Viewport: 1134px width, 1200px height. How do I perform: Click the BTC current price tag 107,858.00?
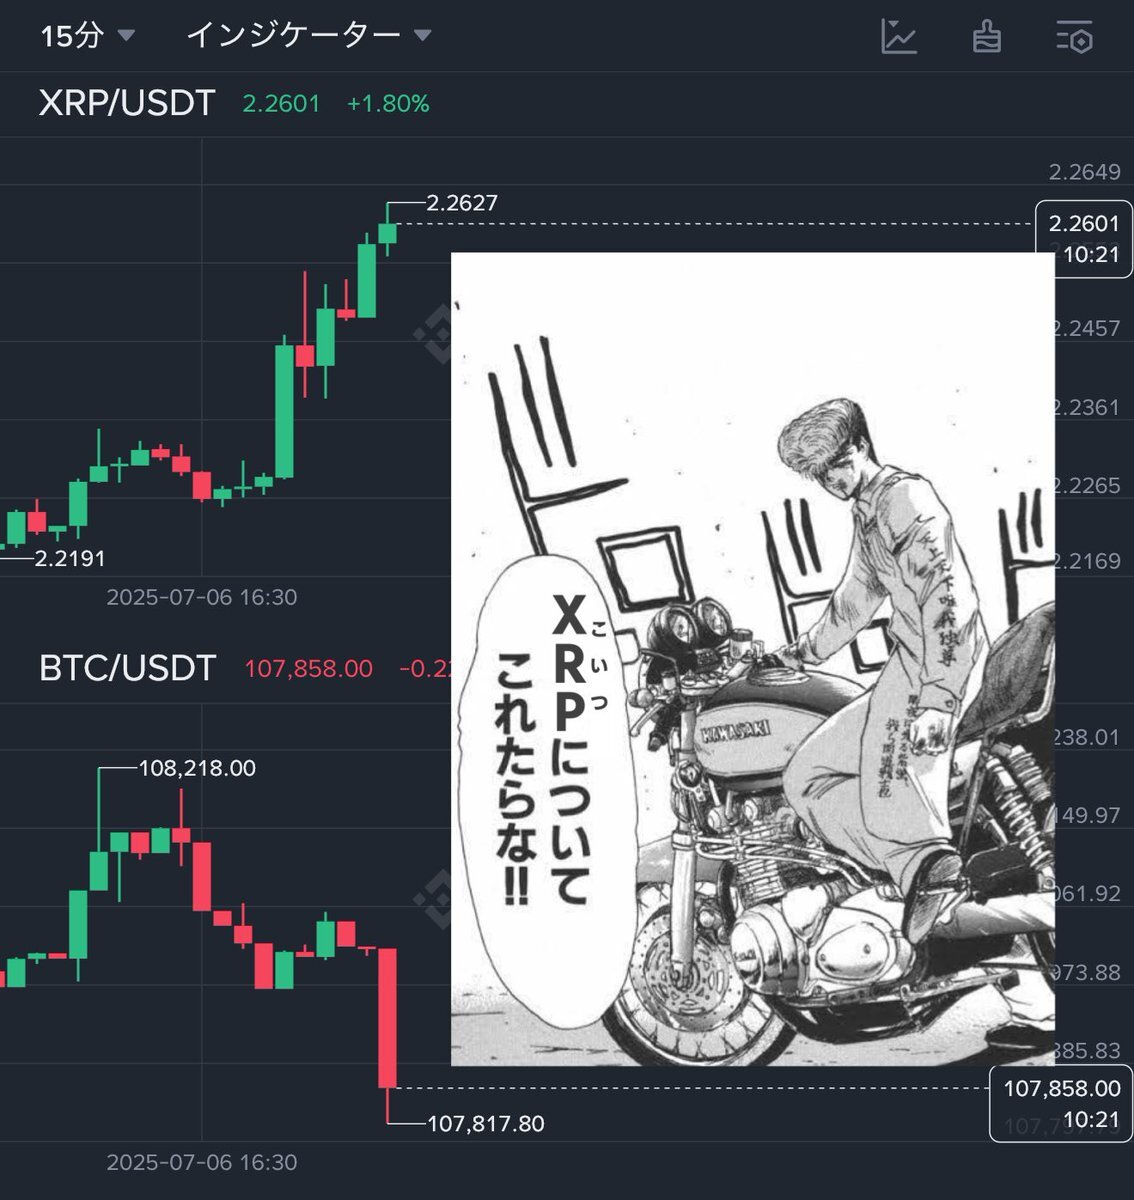click(1062, 1103)
